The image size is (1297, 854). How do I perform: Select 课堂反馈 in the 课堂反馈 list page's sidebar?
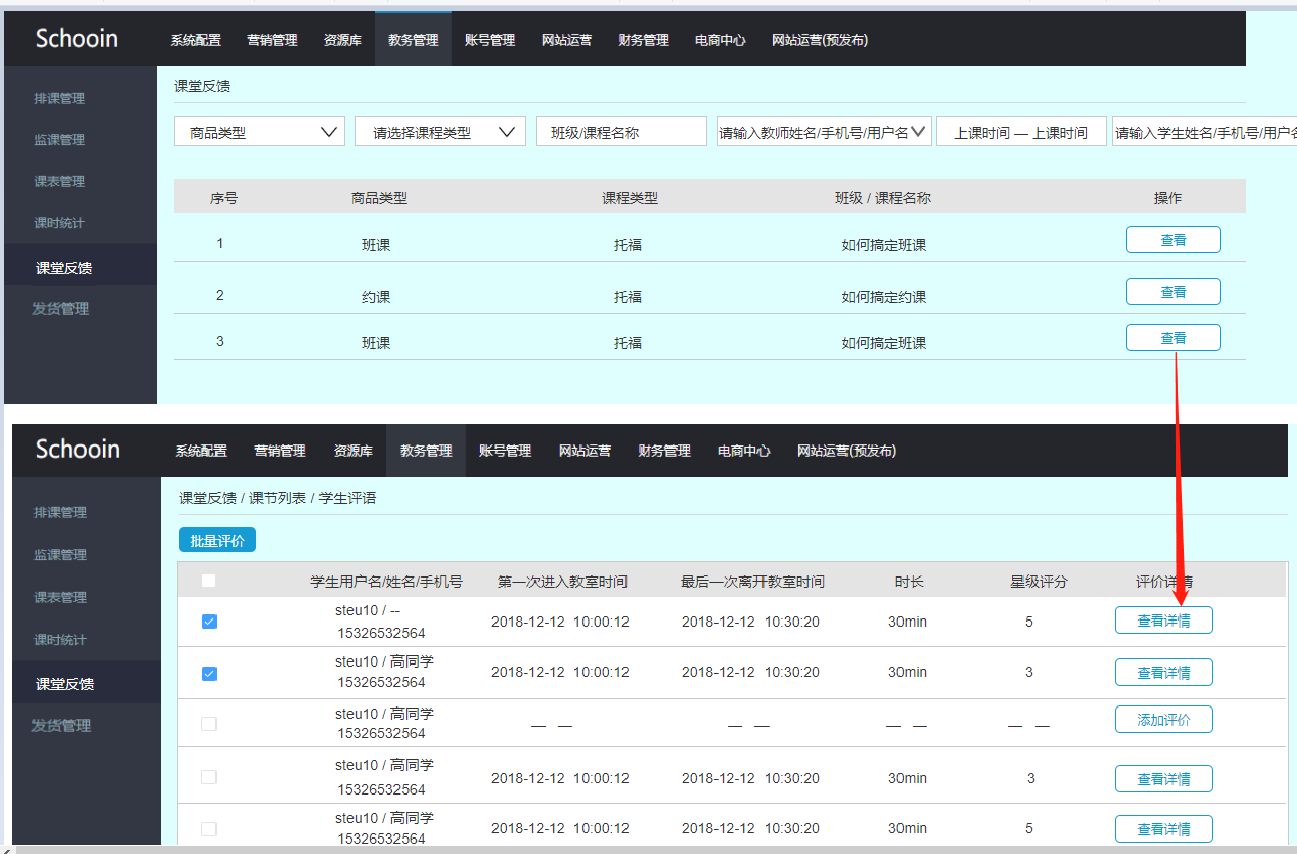[x=80, y=267]
